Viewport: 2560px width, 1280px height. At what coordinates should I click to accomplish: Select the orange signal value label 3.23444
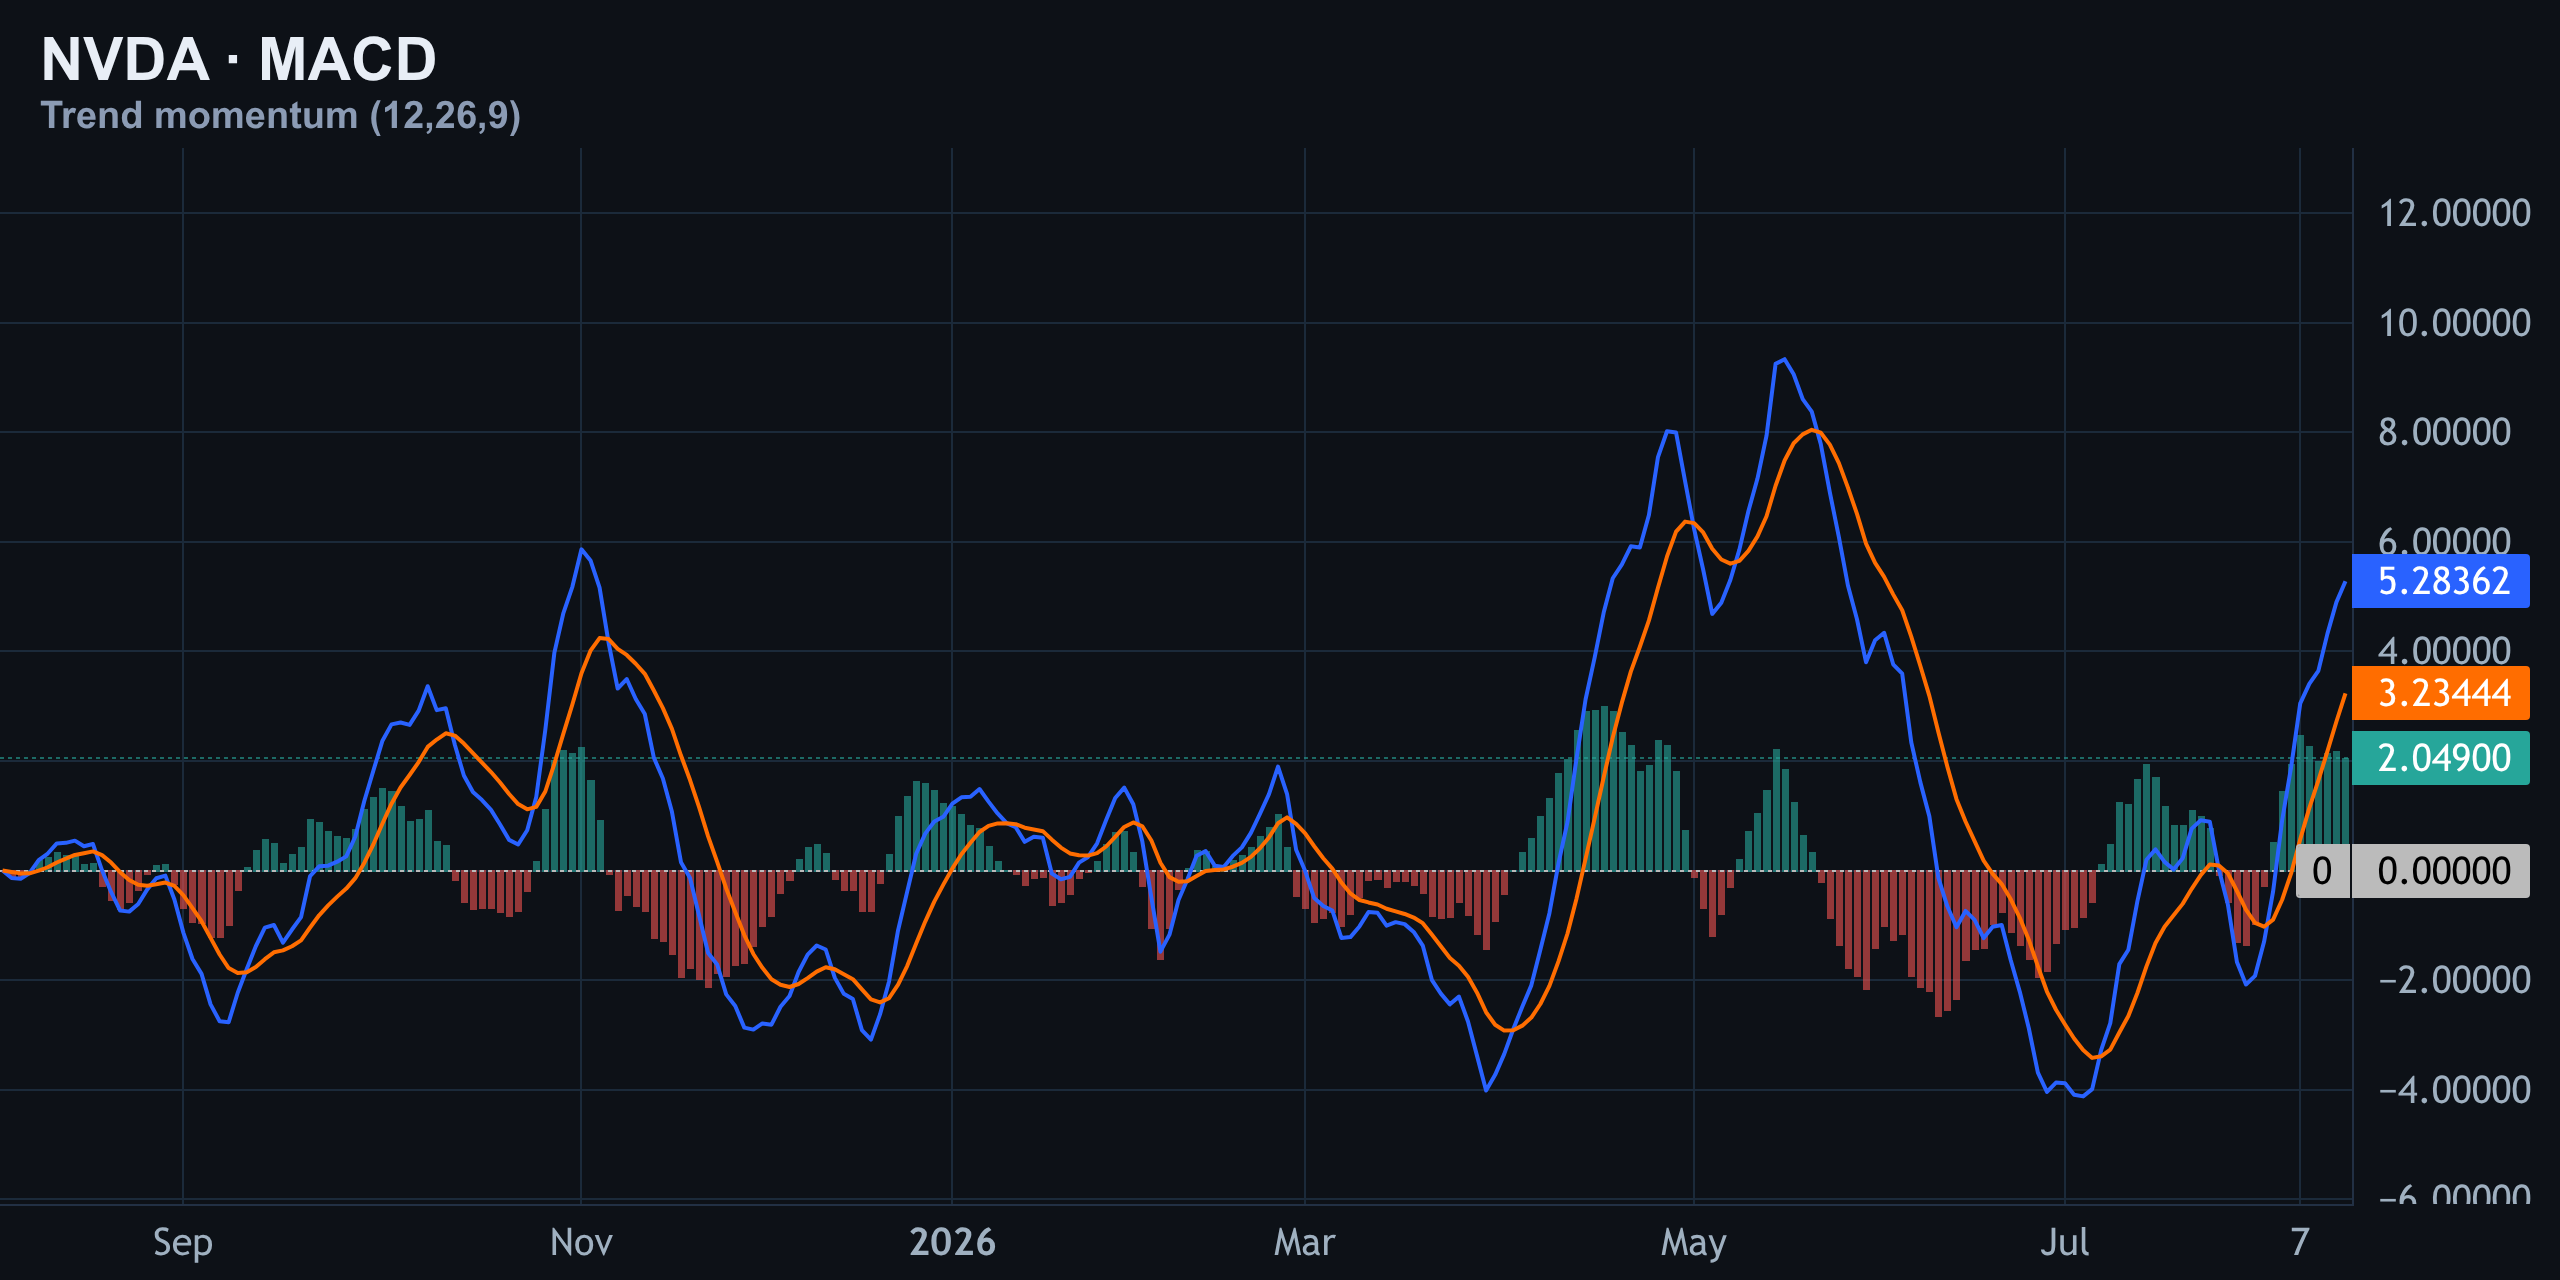coord(2441,693)
